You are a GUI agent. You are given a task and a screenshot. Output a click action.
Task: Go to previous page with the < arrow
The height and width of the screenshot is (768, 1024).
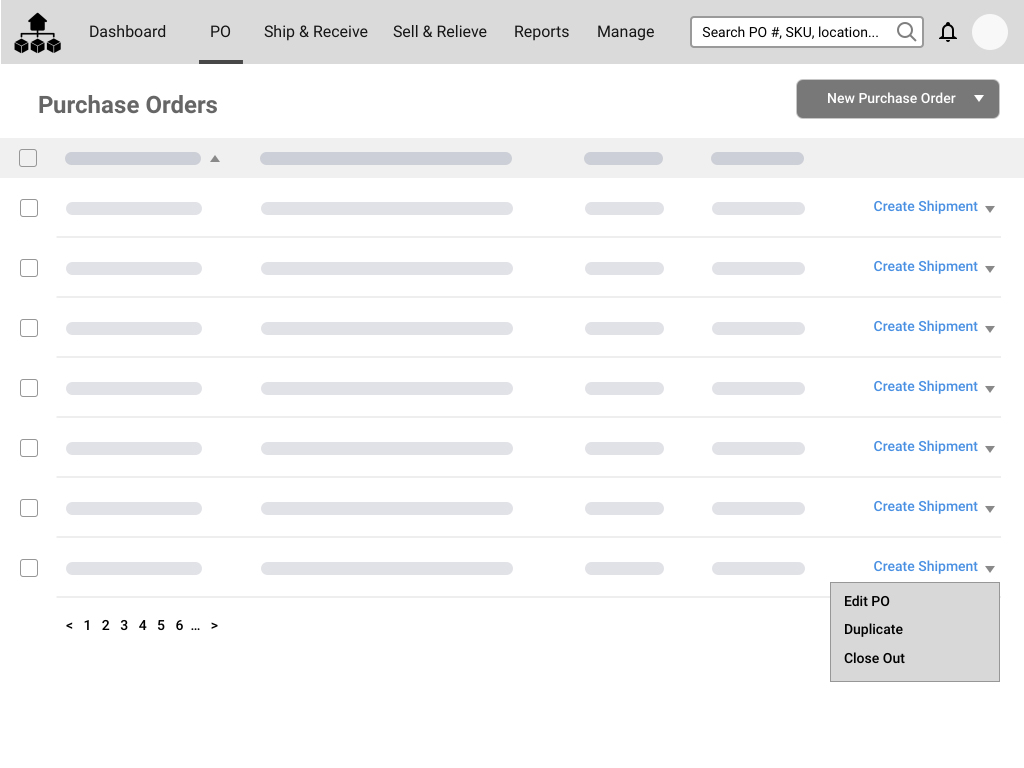click(x=69, y=626)
